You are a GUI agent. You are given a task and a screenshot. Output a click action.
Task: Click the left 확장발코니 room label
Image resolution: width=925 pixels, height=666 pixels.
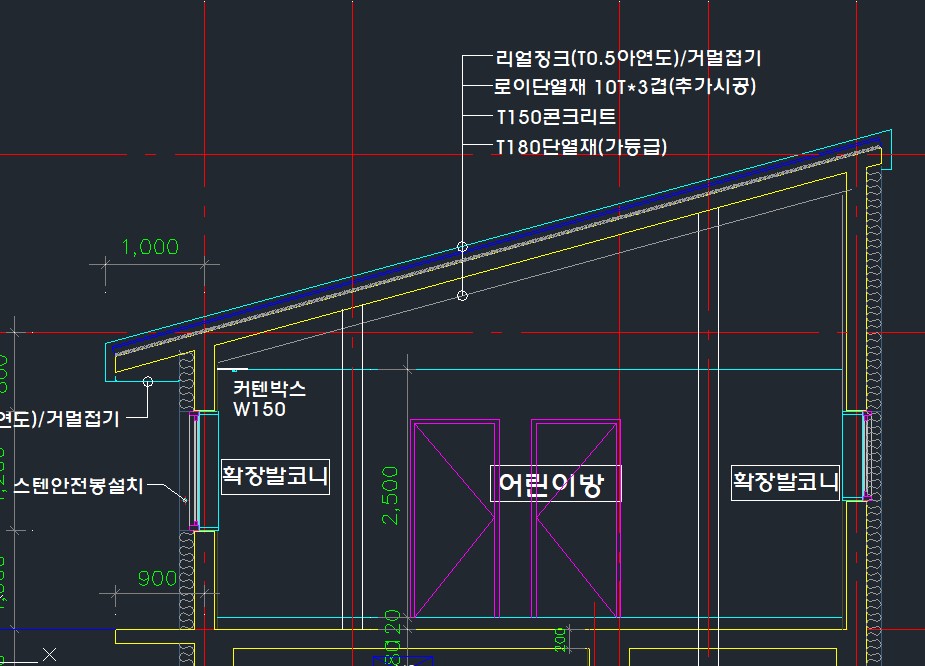[x=275, y=476]
